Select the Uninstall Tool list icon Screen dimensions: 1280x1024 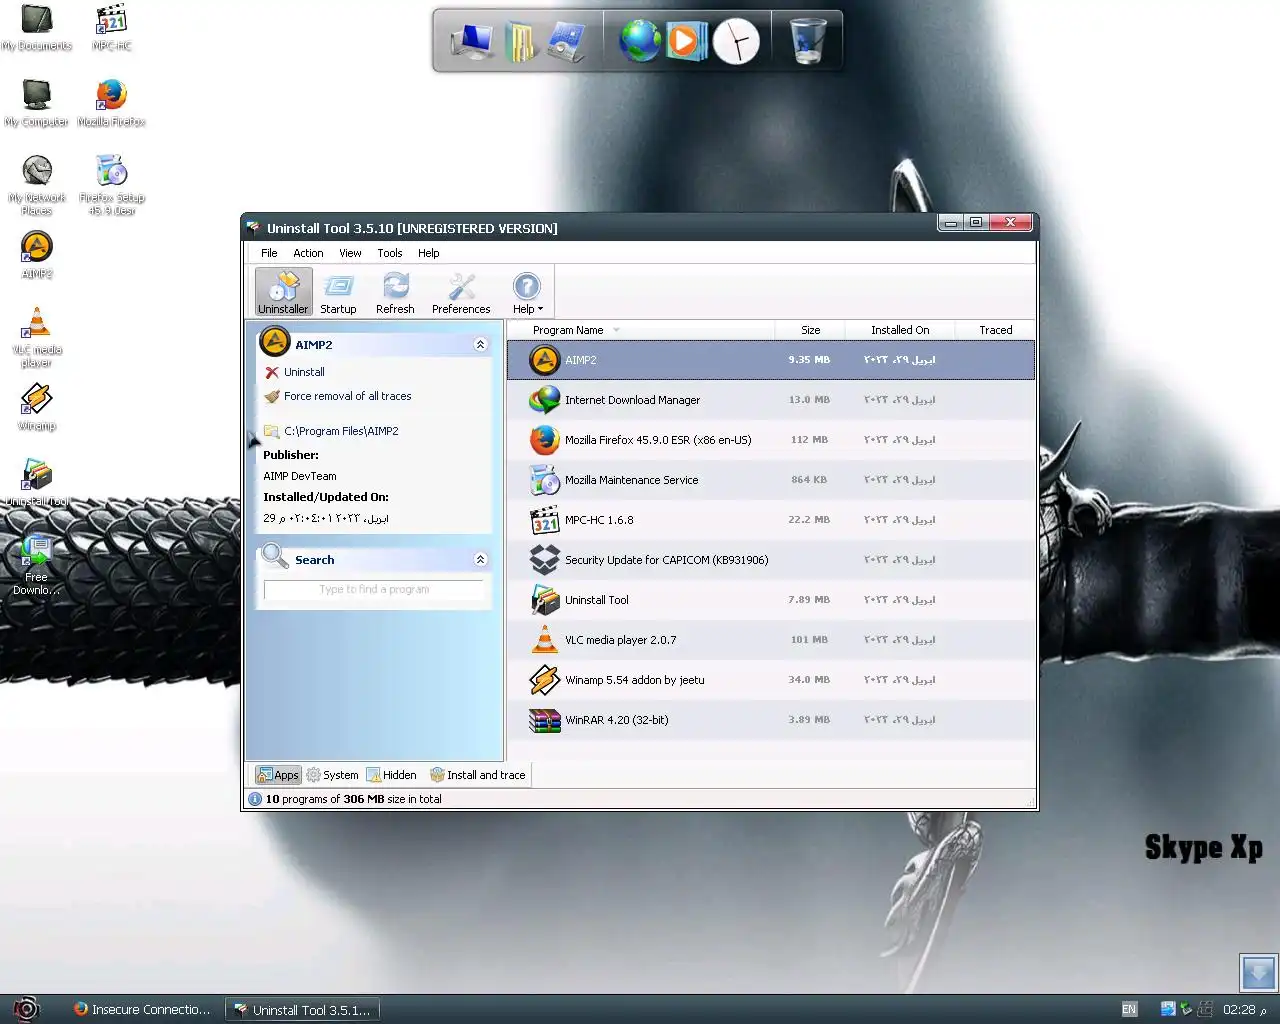545,600
